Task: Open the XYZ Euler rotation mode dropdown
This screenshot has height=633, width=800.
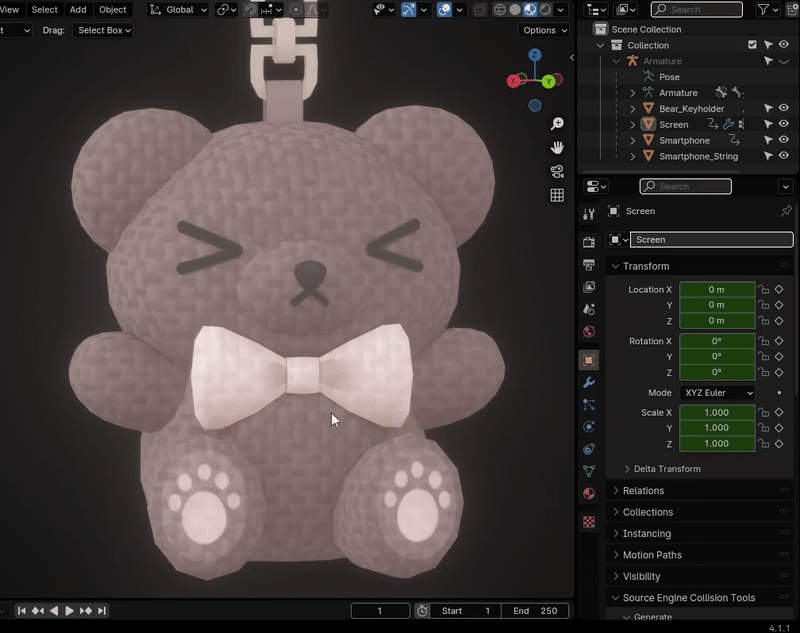Action: (x=717, y=393)
